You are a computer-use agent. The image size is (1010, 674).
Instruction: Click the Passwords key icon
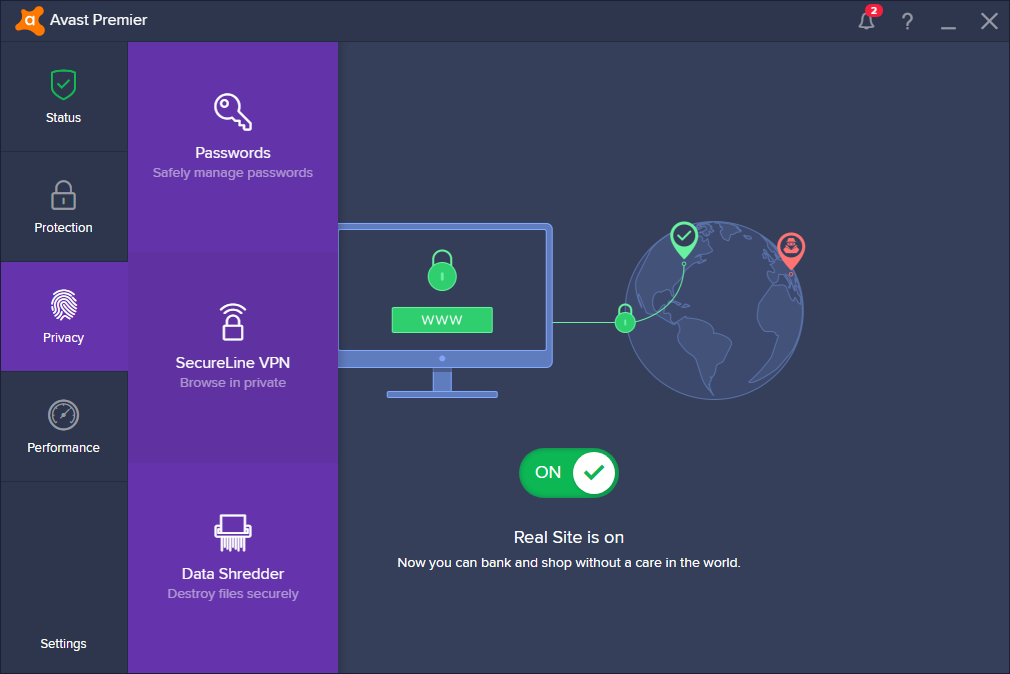pos(232,112)
